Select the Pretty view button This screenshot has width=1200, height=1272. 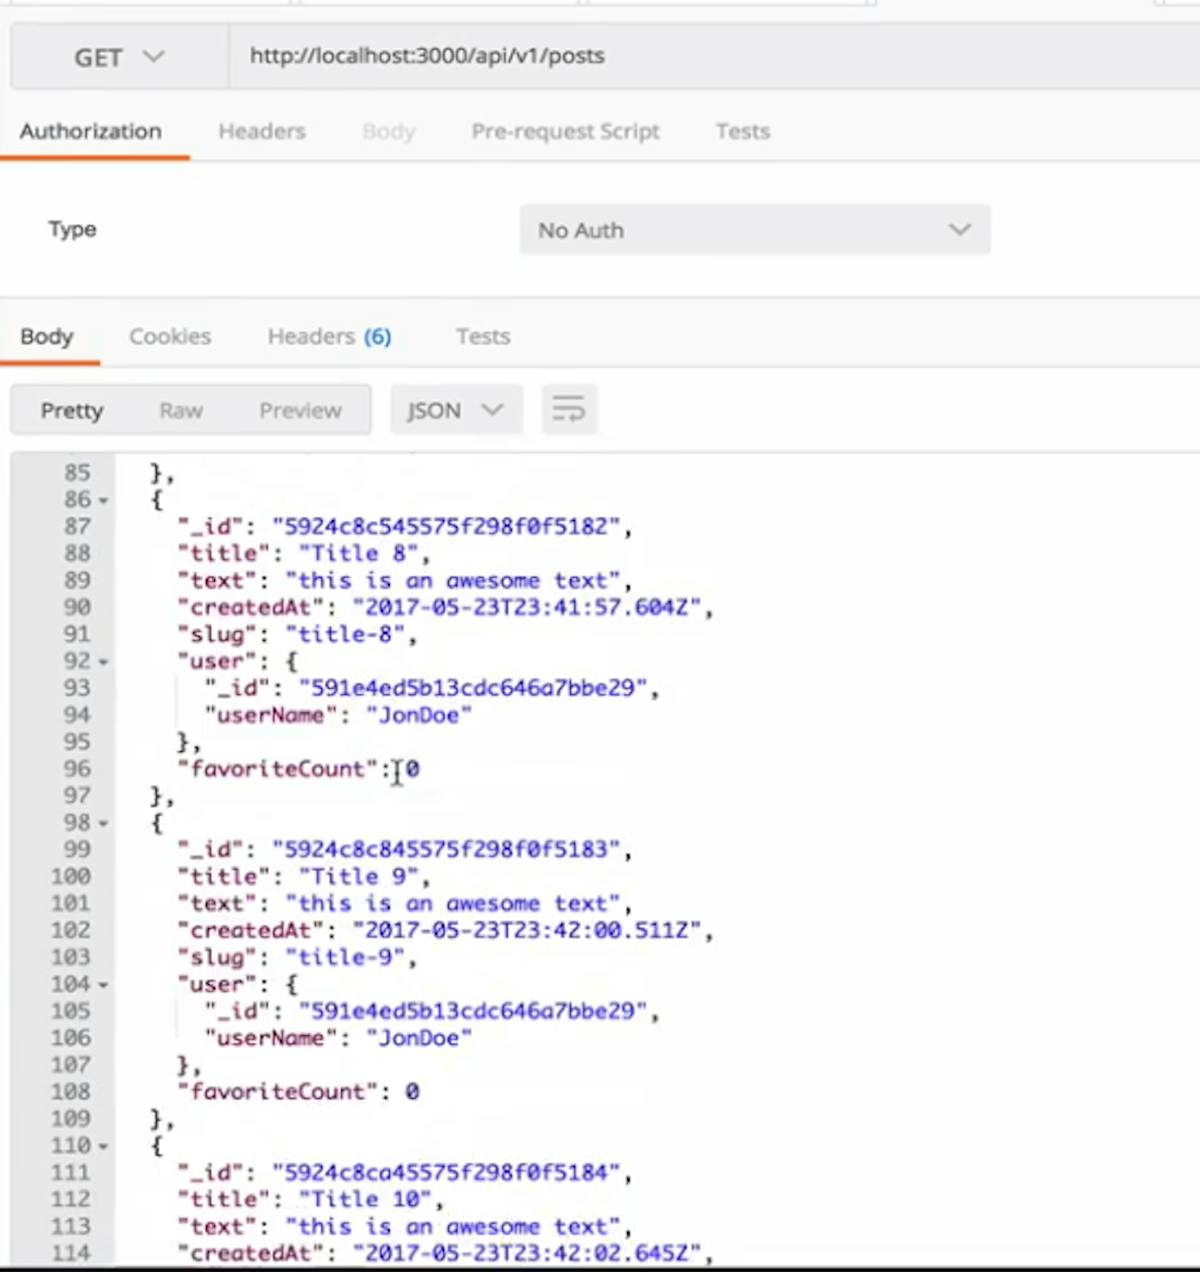72,411
